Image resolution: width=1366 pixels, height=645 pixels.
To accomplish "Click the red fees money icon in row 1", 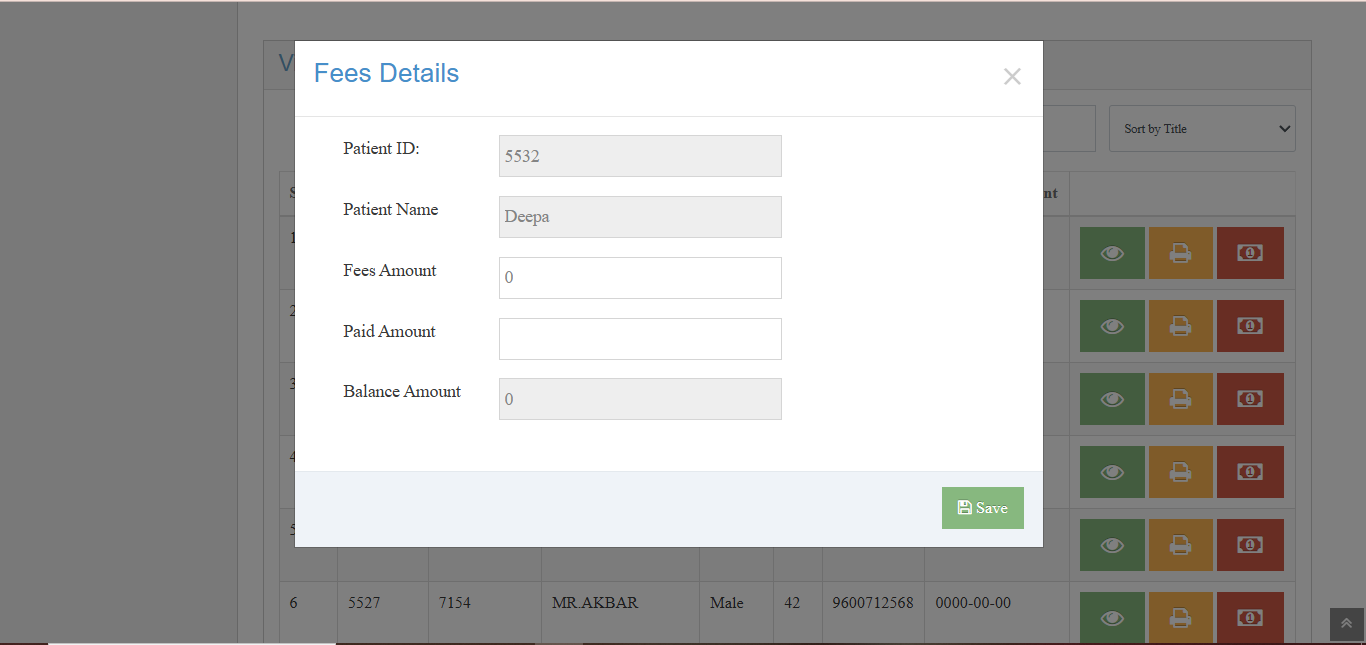I will (x=1249, y=253).
